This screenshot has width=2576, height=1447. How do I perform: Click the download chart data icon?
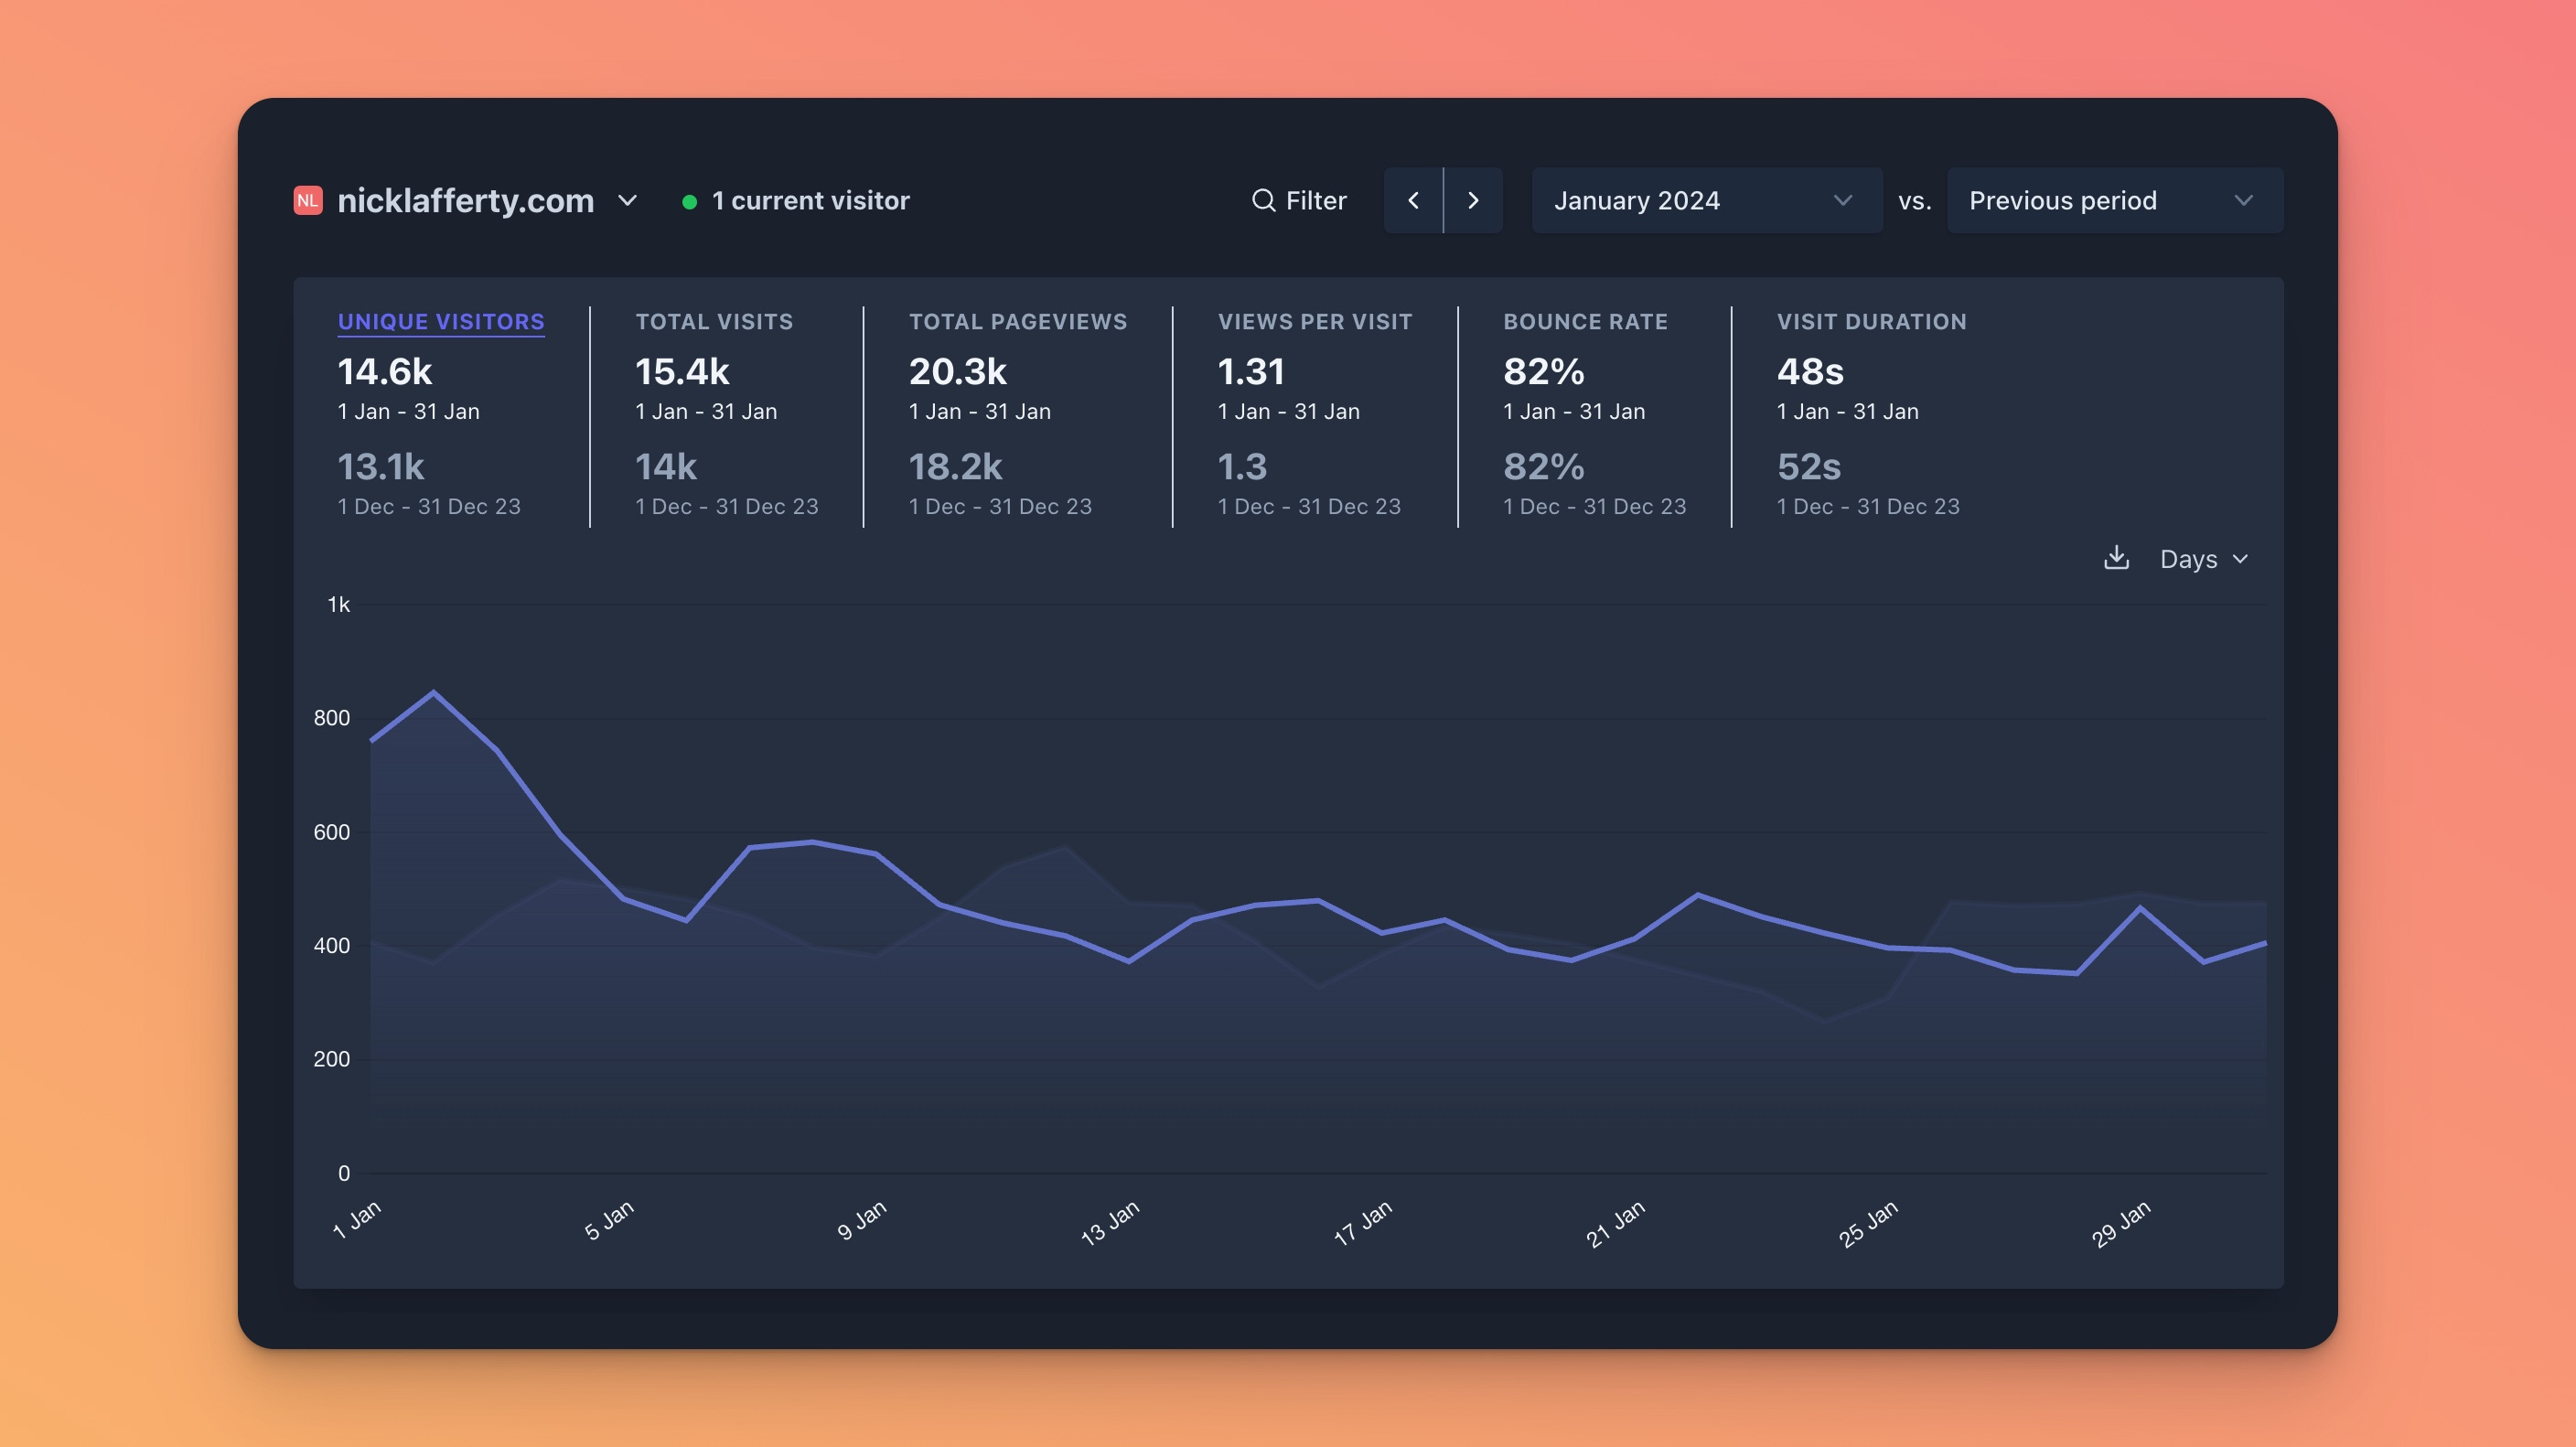[x=2115, y=558]
